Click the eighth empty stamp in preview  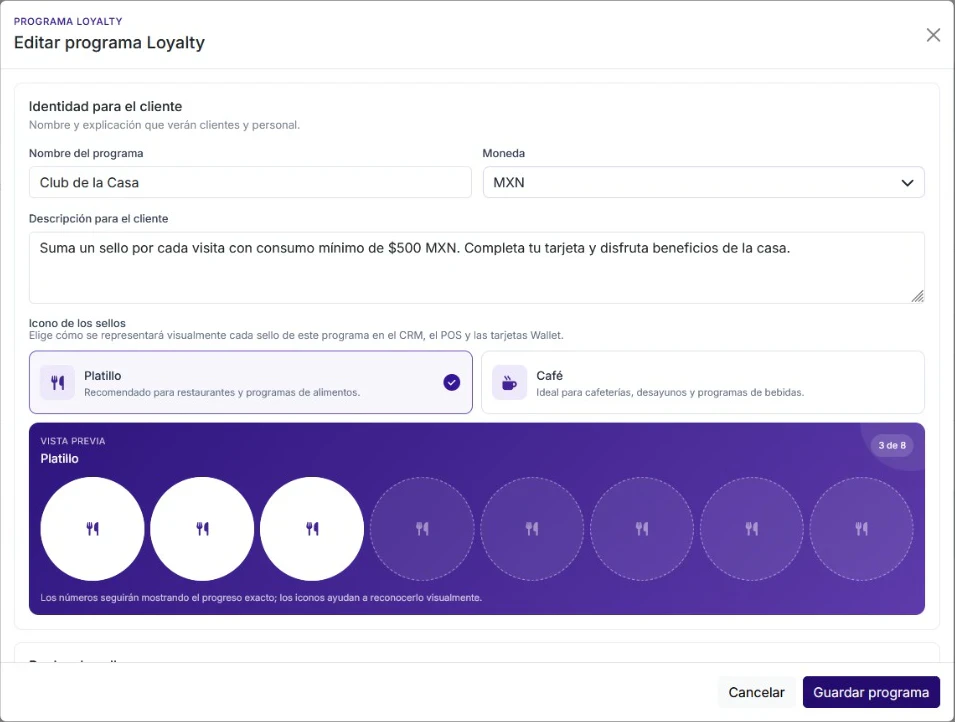(861, 529)
